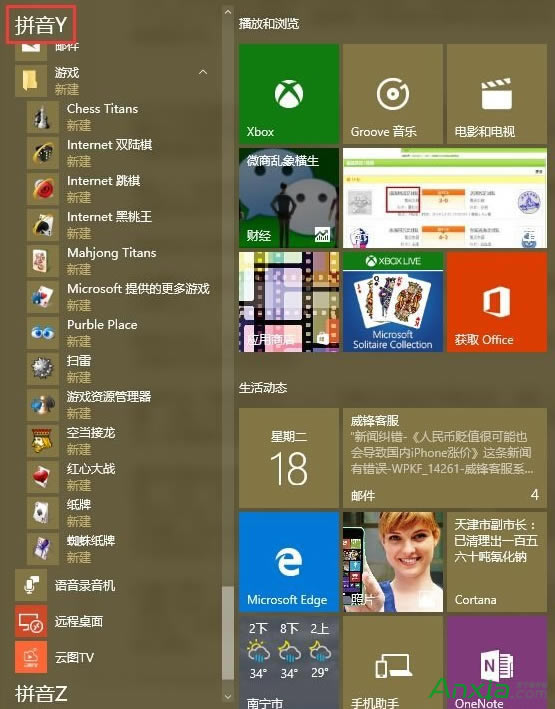Open the calendar tile showing 18

click(289, 458)
